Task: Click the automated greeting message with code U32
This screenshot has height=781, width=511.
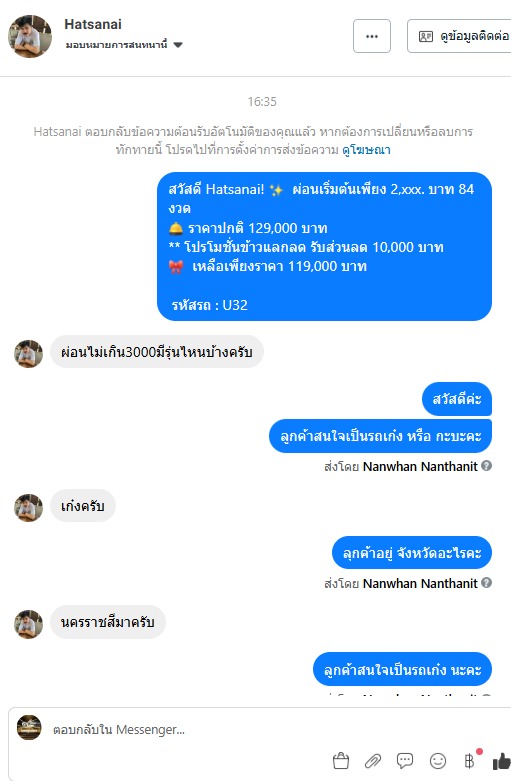Action: 324,247
